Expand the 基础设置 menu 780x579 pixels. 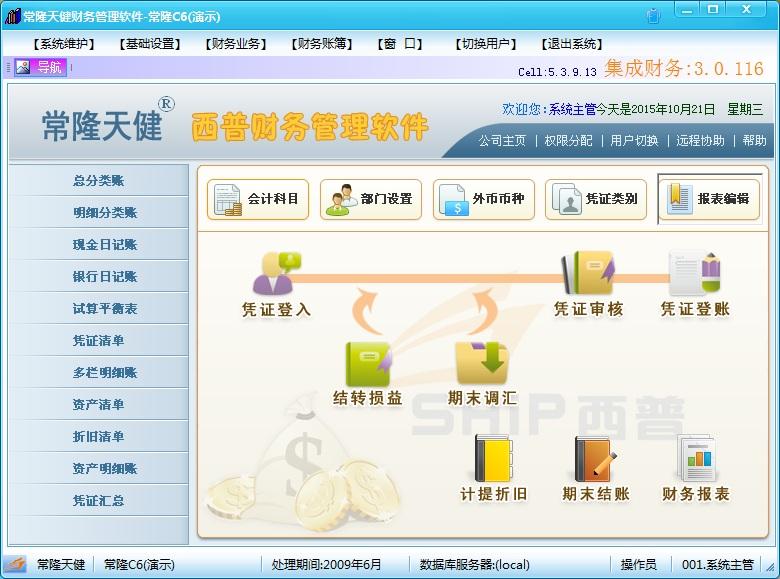coord(149,44)
